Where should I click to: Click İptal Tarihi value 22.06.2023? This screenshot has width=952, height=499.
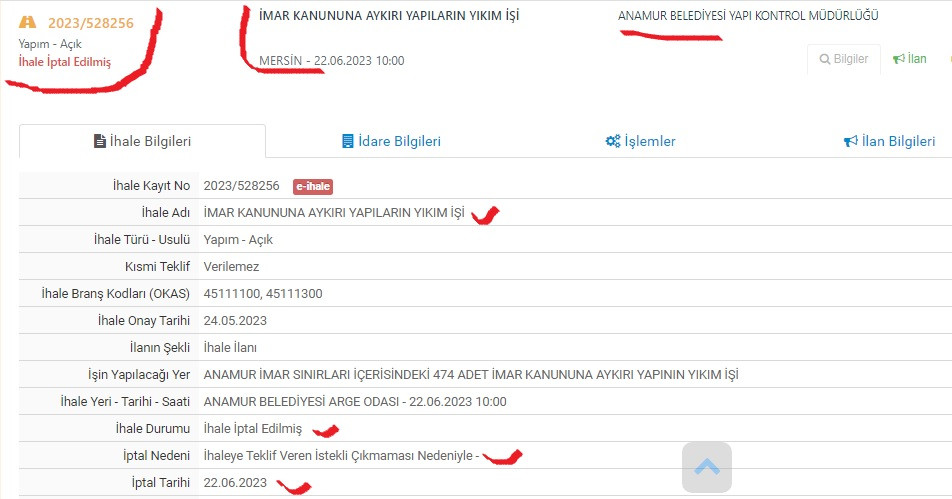point(235,483)
